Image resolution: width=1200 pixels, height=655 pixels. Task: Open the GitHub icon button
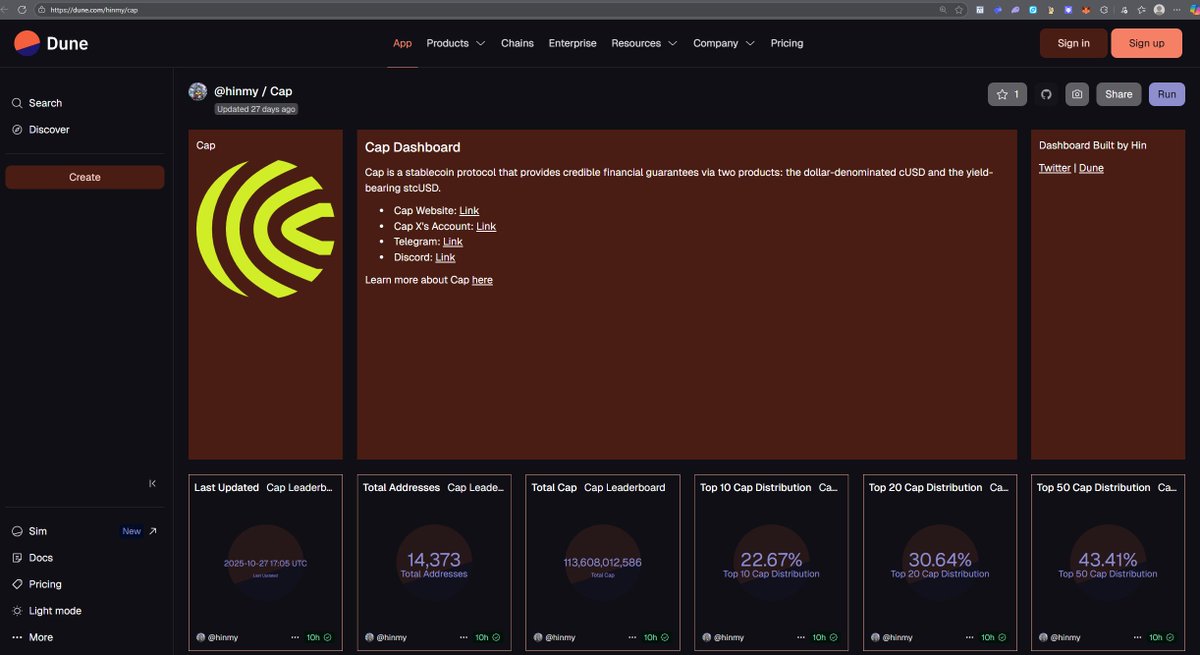pos(1047,94)
